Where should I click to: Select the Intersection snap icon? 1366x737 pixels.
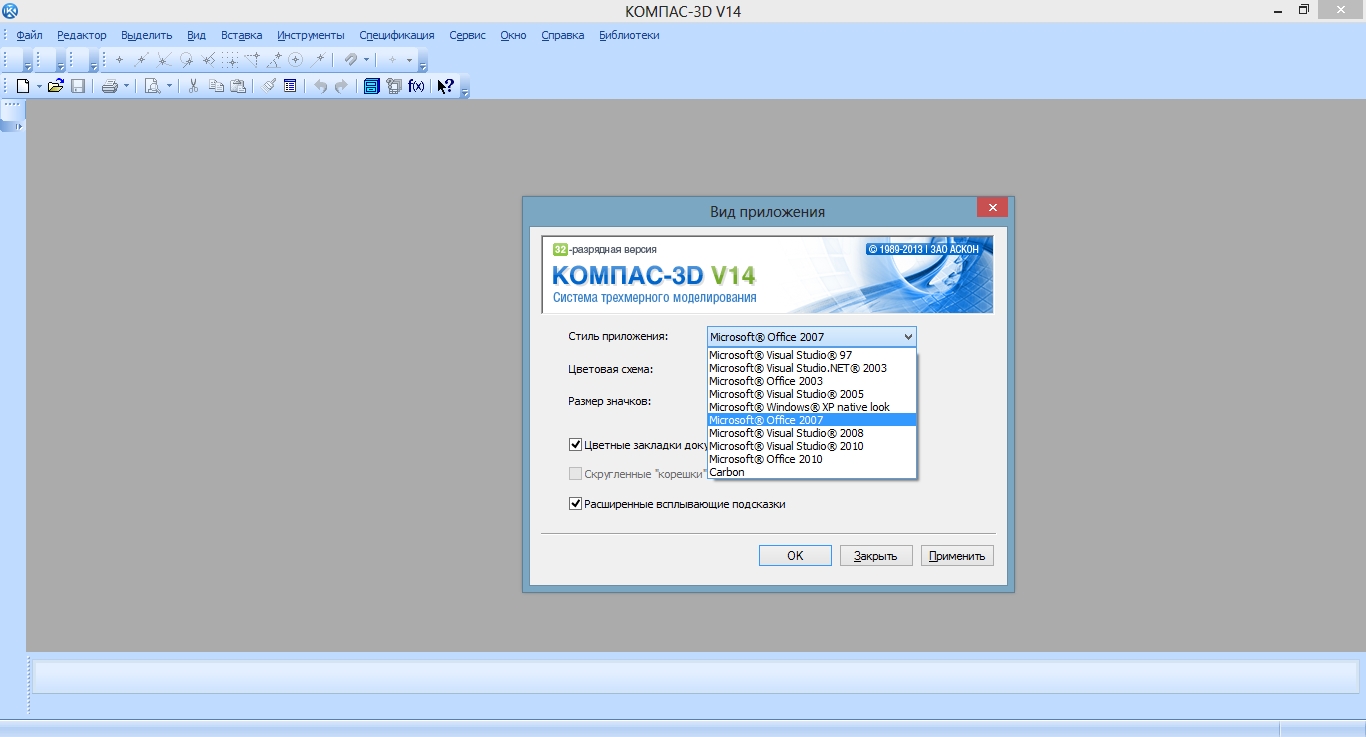163,60
